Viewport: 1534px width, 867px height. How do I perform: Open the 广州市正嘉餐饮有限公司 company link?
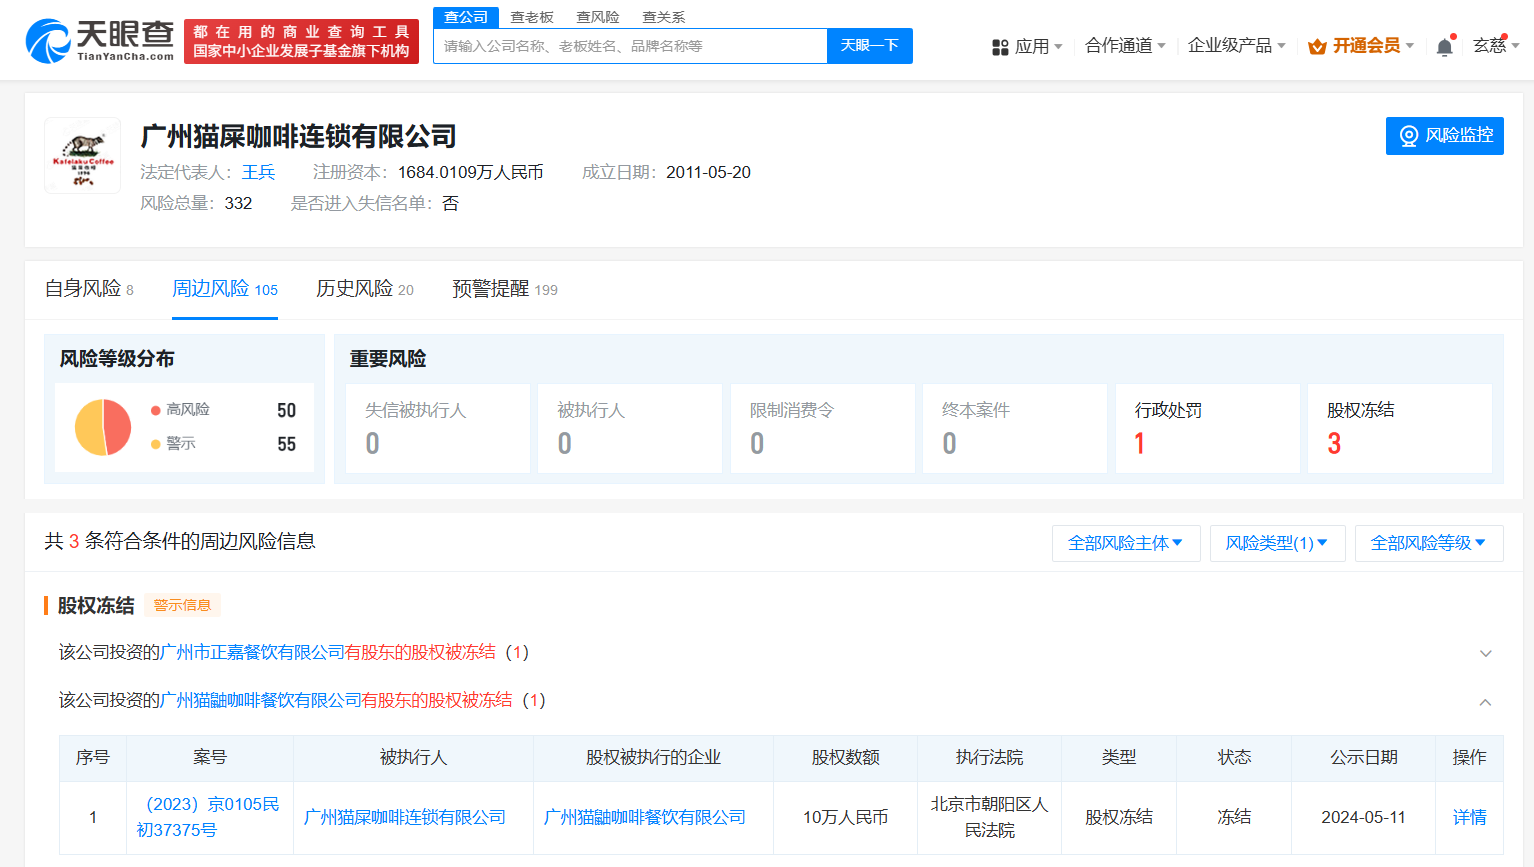pyautogui.click(x=252, y=652)
